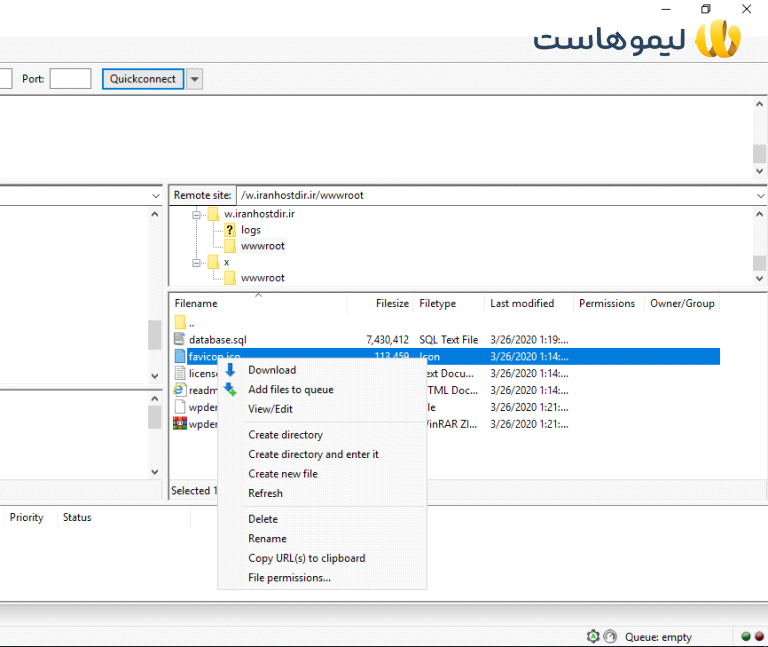Click the database.sql file icon
The width and height of the screenshot is (768, 647).
coord(180,339)
